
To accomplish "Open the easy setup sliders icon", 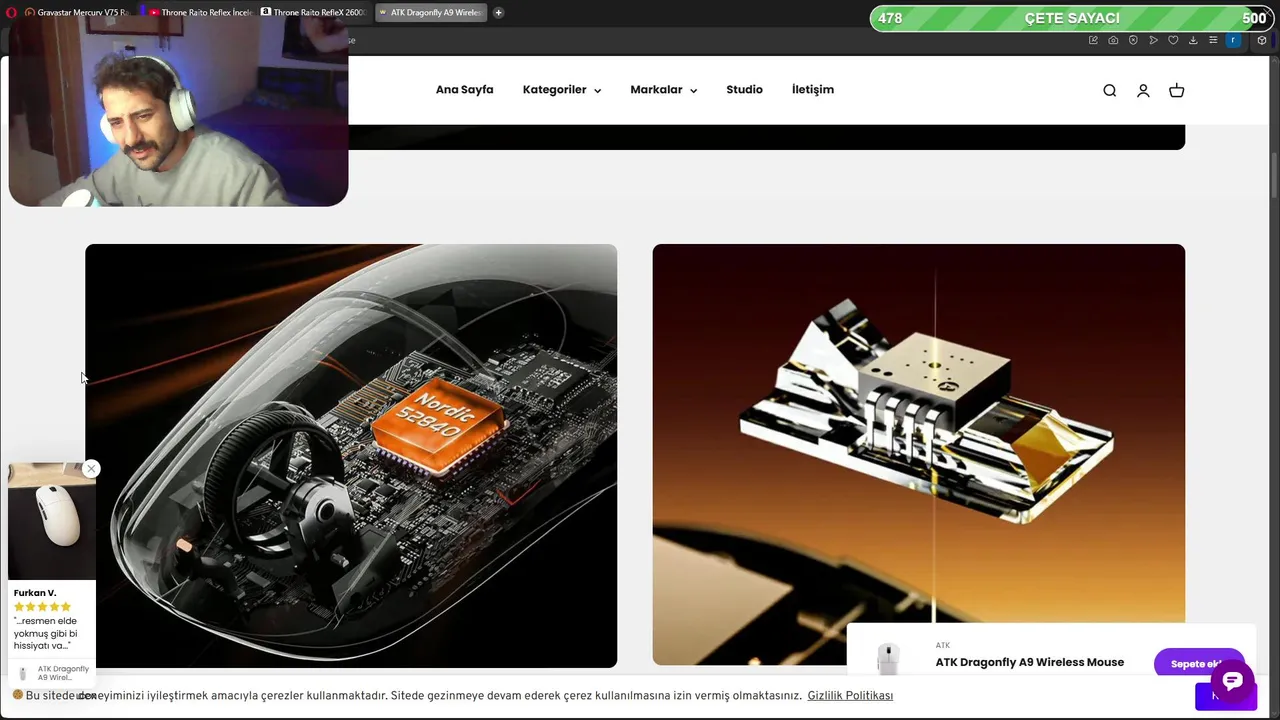I will pyautogui.click(x=1213, y=40).
